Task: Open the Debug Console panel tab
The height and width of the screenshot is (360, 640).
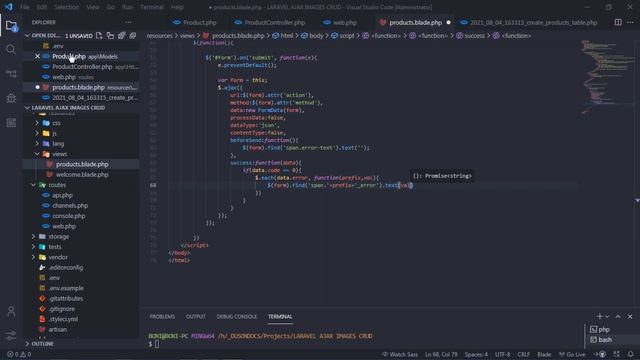Action: (237, 317)
